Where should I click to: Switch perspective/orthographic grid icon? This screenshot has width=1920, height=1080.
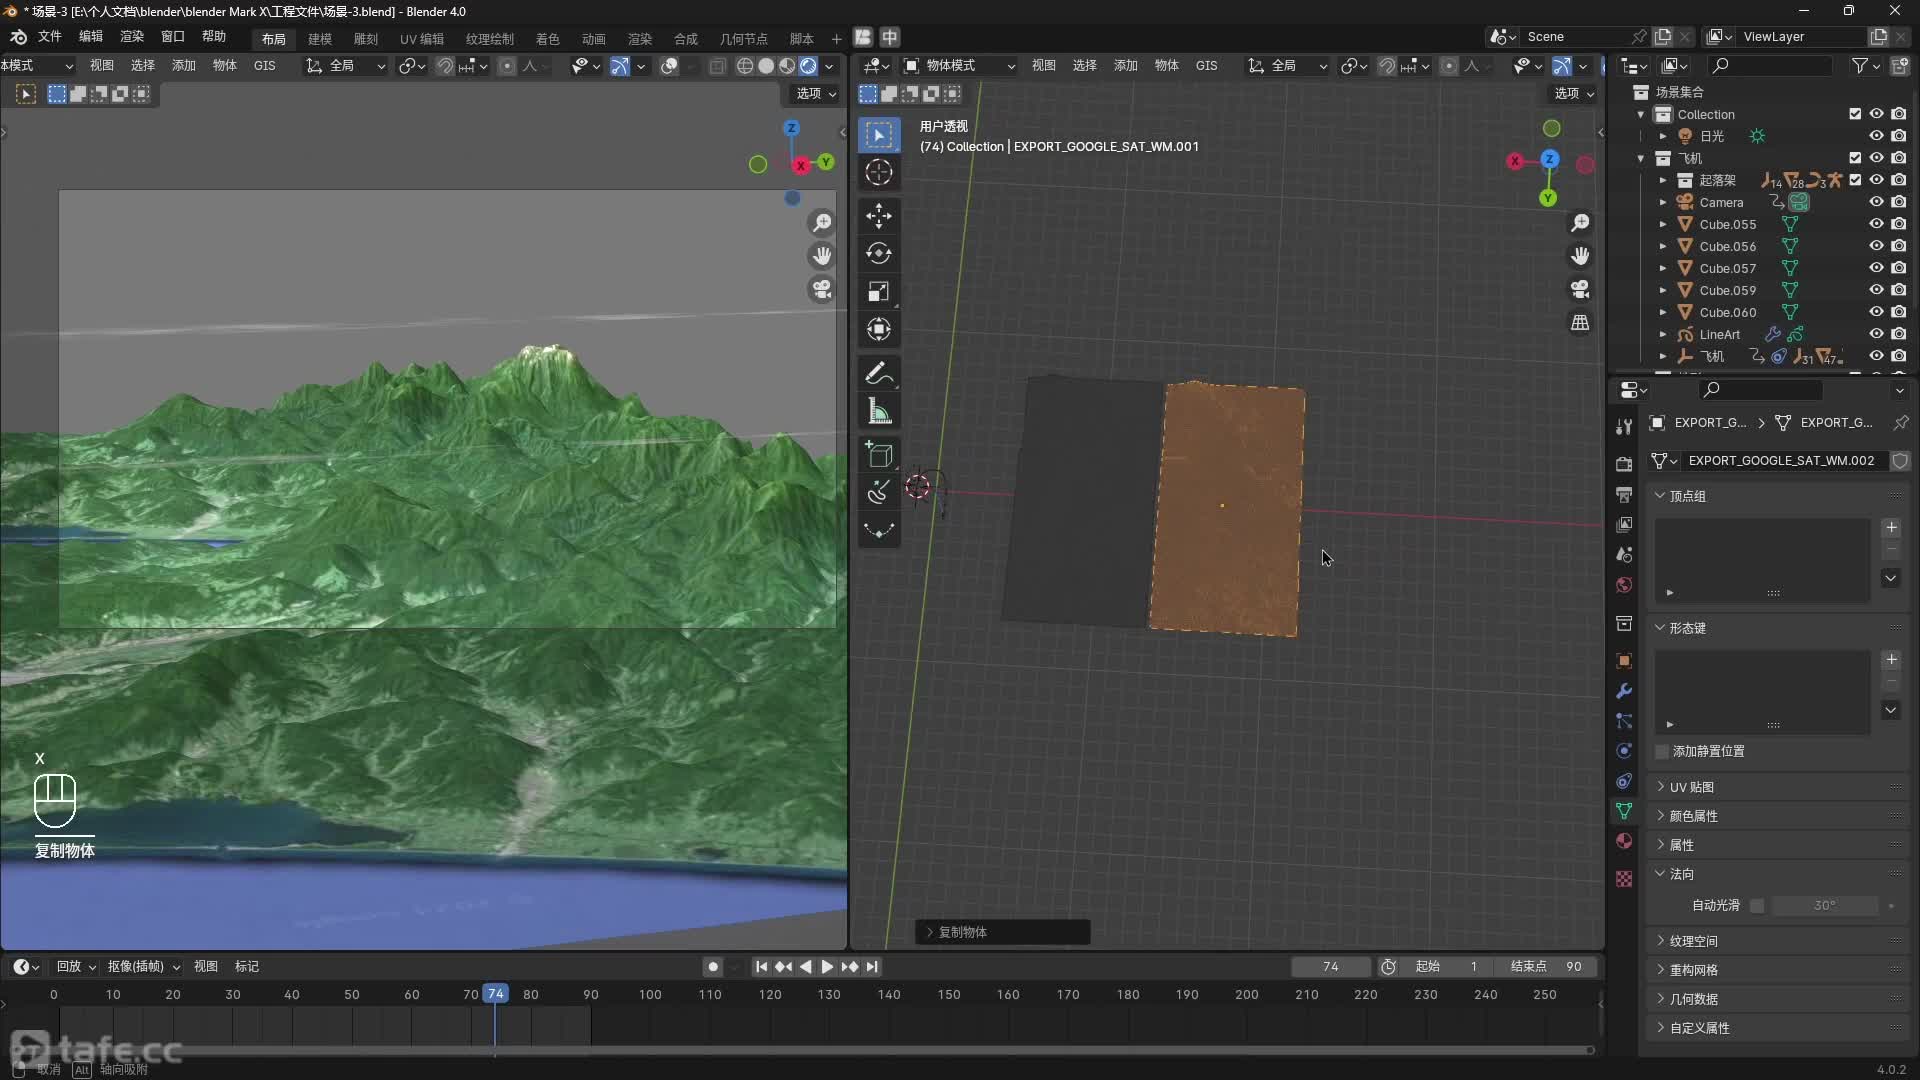coord(1580,322)
